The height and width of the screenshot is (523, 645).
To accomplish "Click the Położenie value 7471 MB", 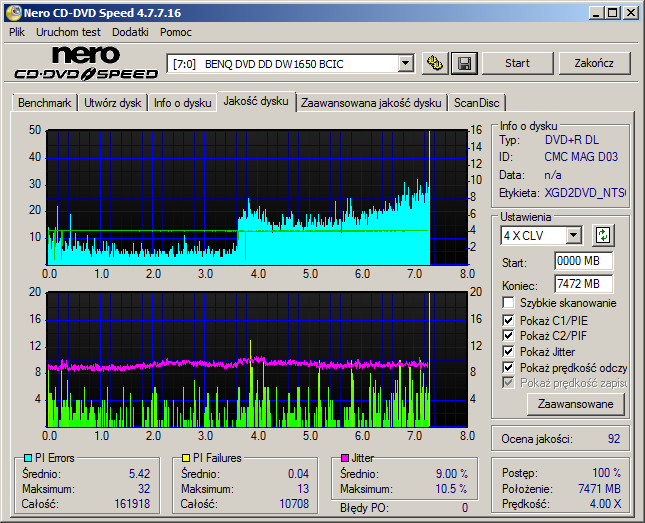I will 599,489.
